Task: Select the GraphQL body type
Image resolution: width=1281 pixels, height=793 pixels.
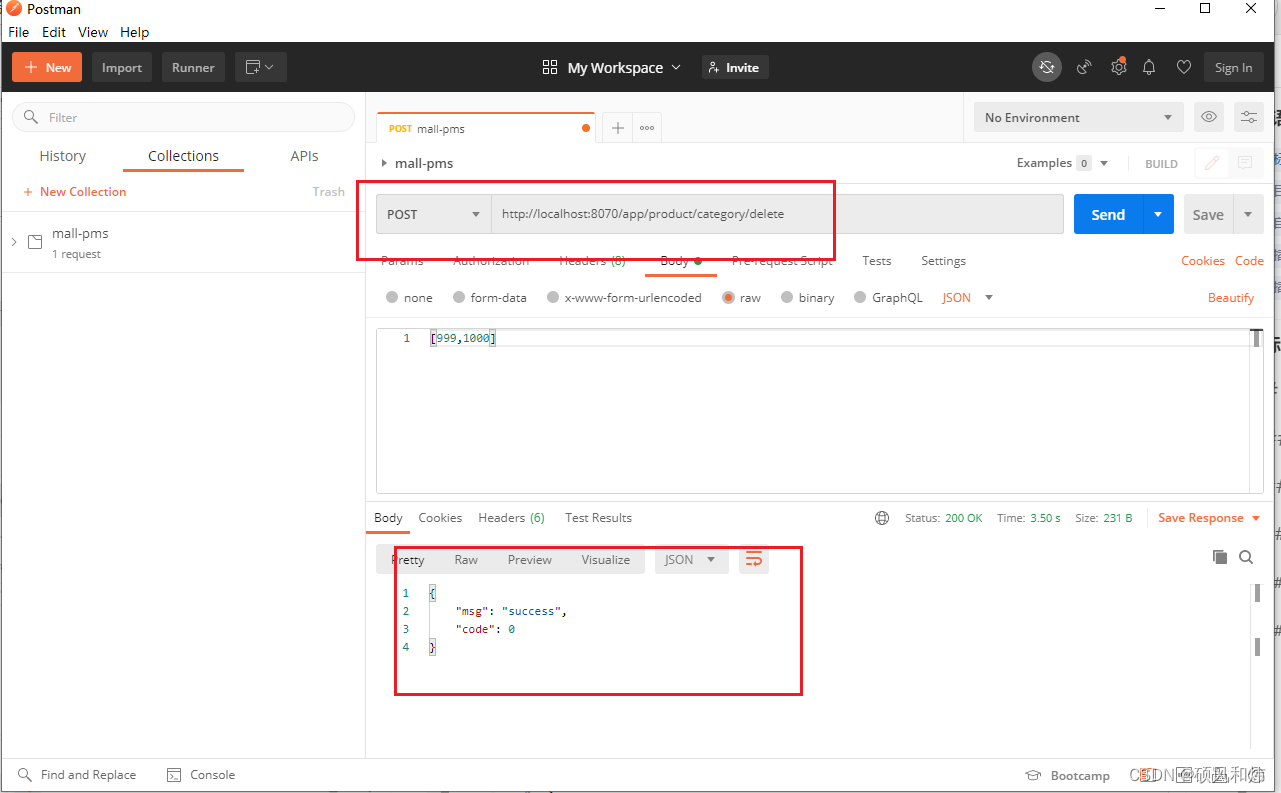Action: click(x=888, y=297)
